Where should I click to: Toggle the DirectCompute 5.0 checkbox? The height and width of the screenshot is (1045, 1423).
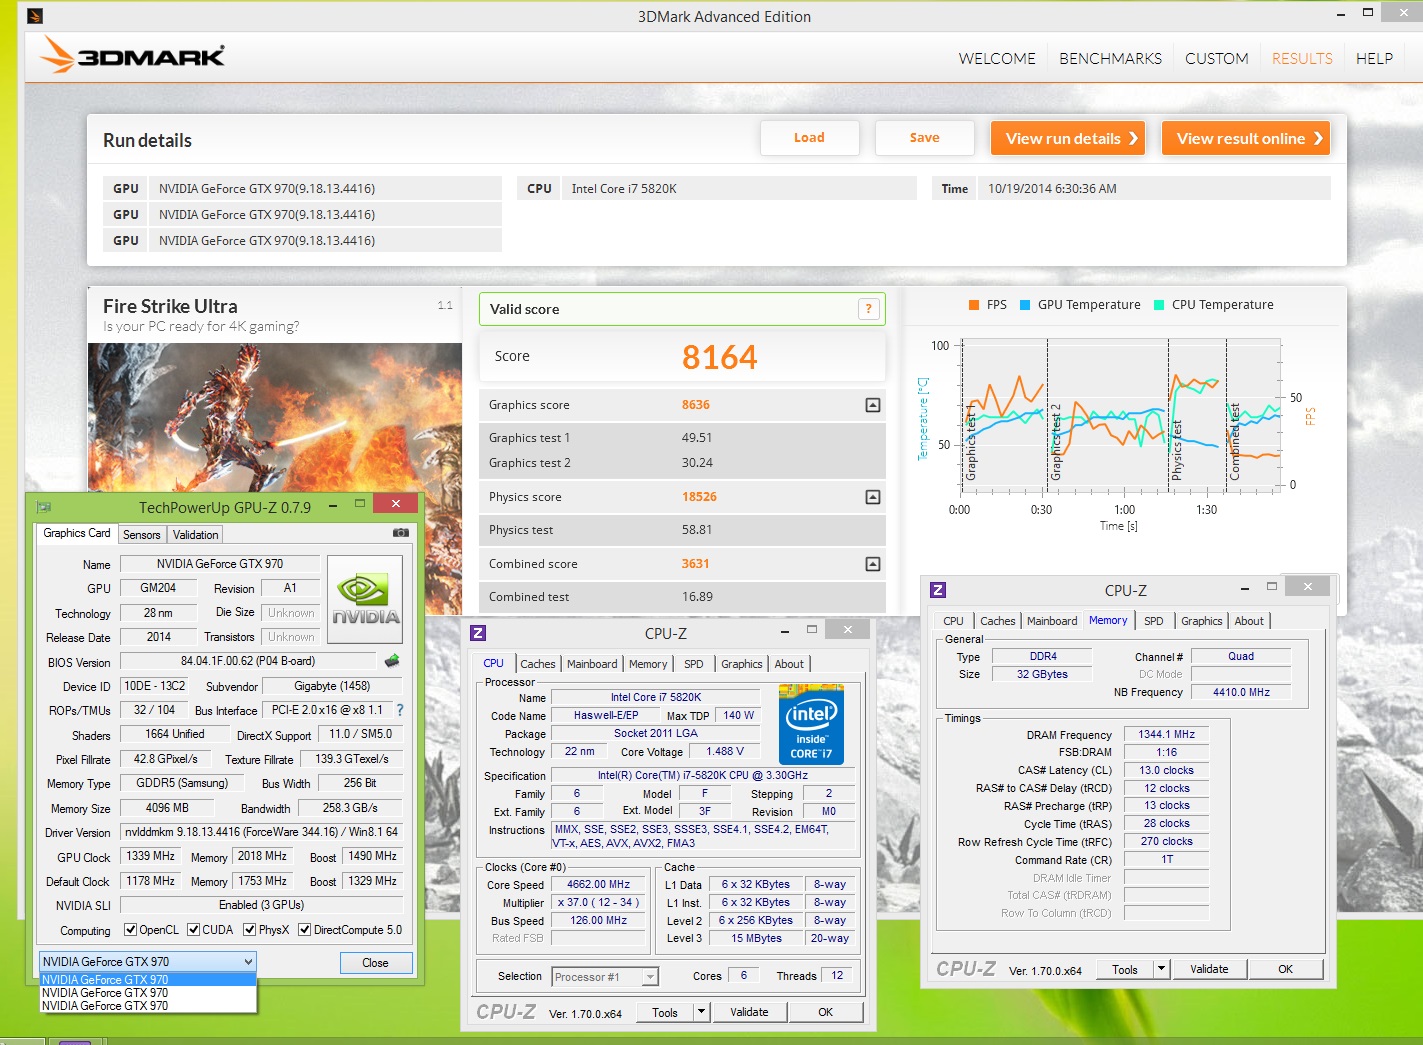pyautogui.click(x=304, y=930)
